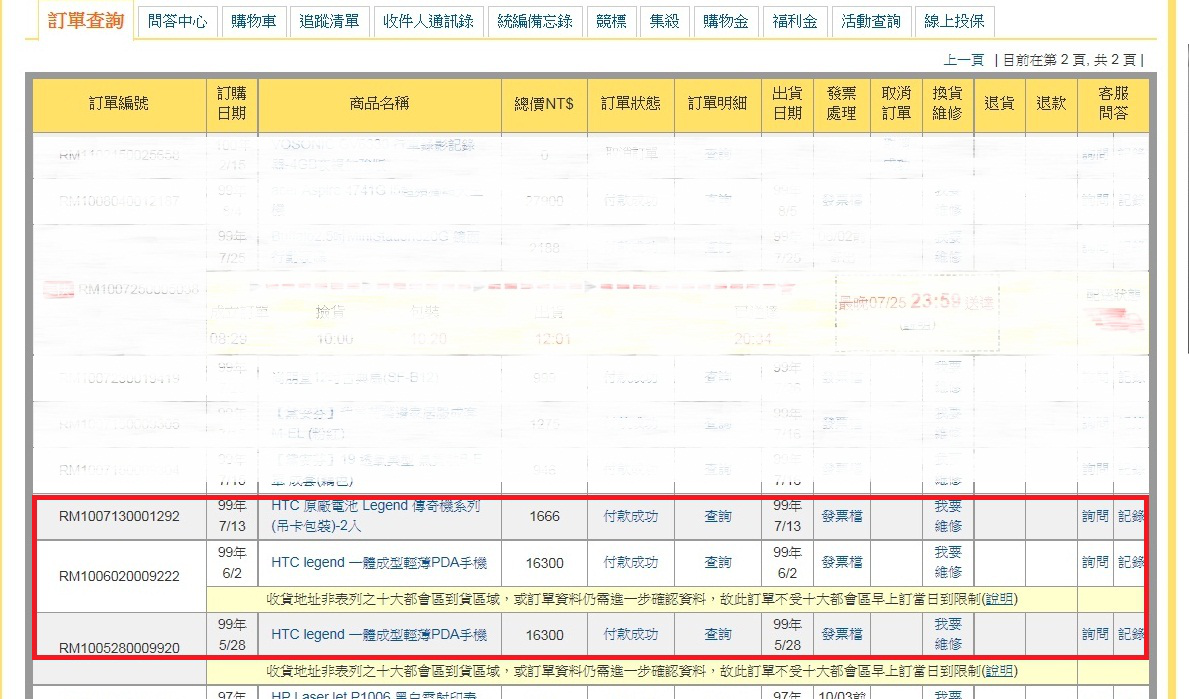Open HTC legend product link for 6/2 order
The image size is (1189, 699).
[x=379, y=563]
